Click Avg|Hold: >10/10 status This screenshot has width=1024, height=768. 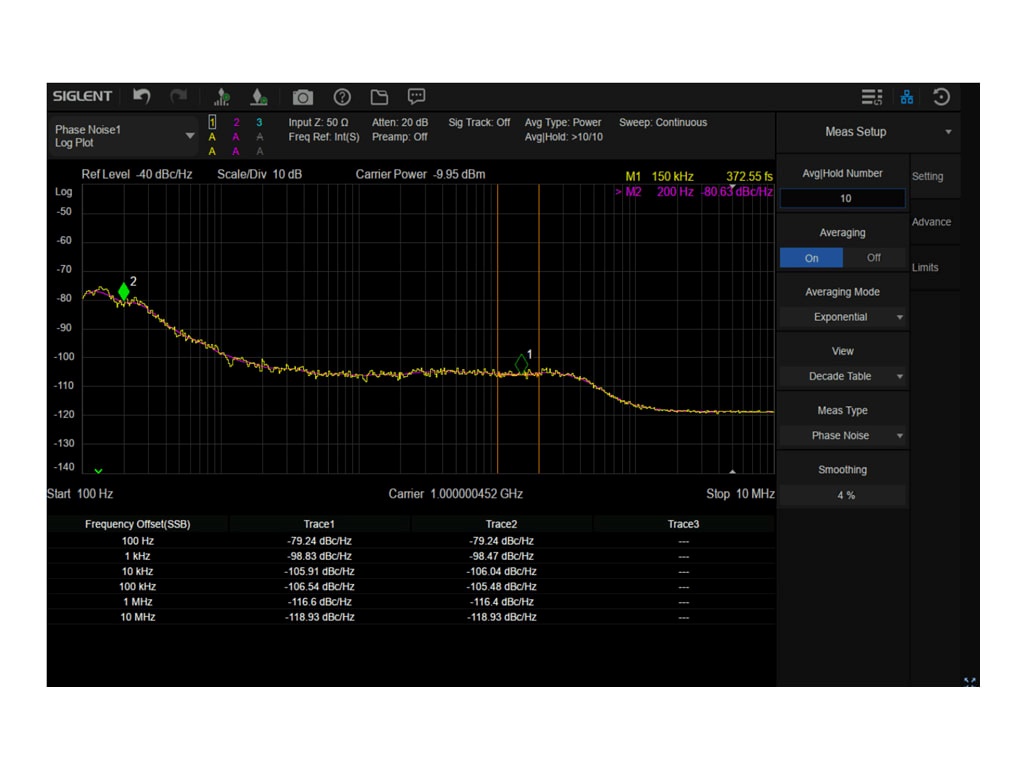(x=564, y=137)
